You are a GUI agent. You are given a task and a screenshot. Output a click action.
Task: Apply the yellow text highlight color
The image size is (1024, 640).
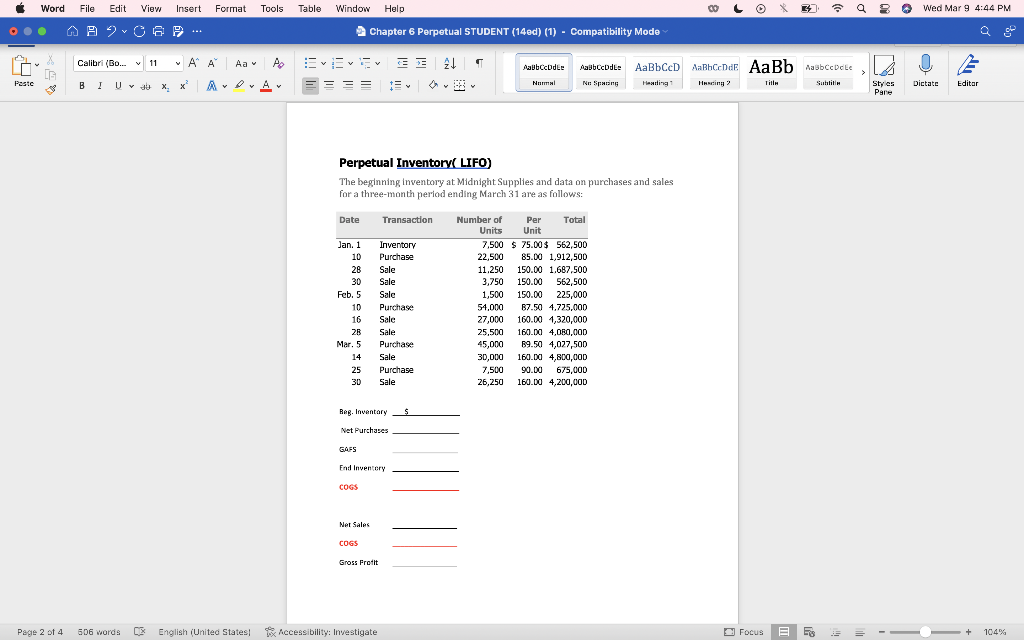click(240, 86)
